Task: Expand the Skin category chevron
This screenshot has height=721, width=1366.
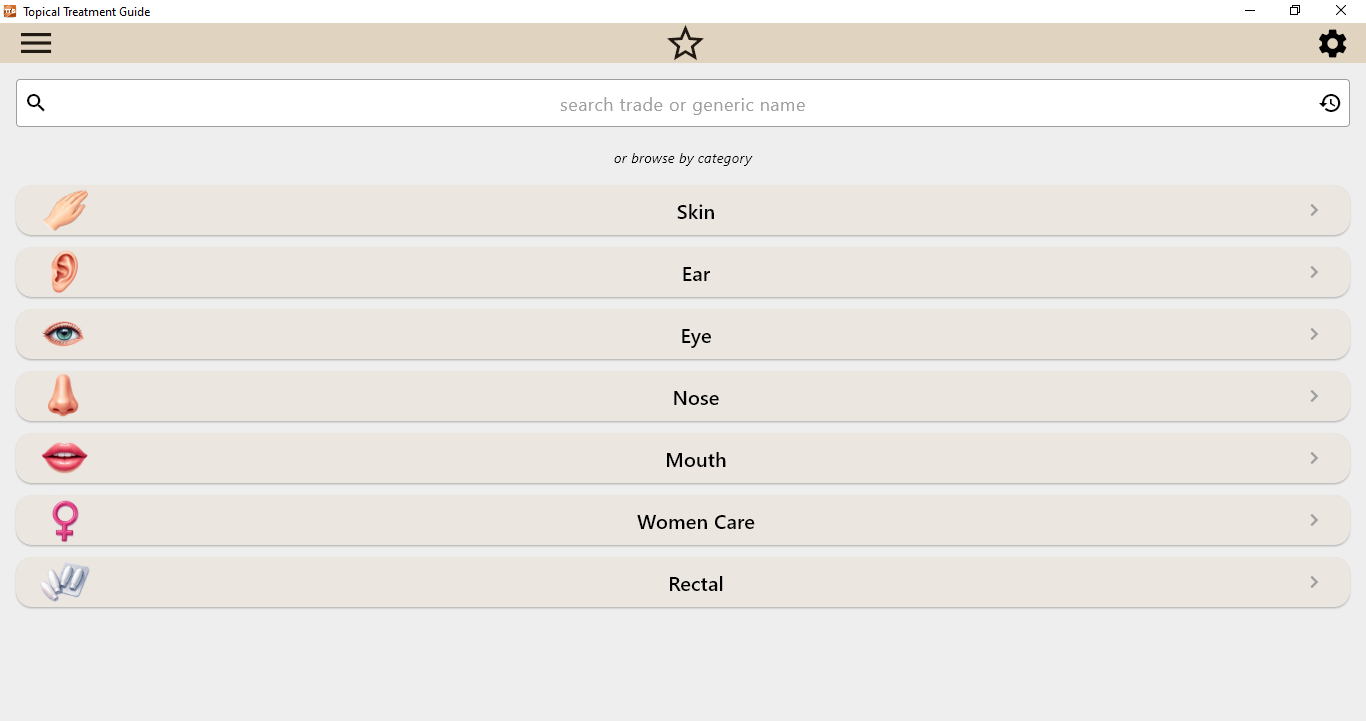Action: (1314, 210)
